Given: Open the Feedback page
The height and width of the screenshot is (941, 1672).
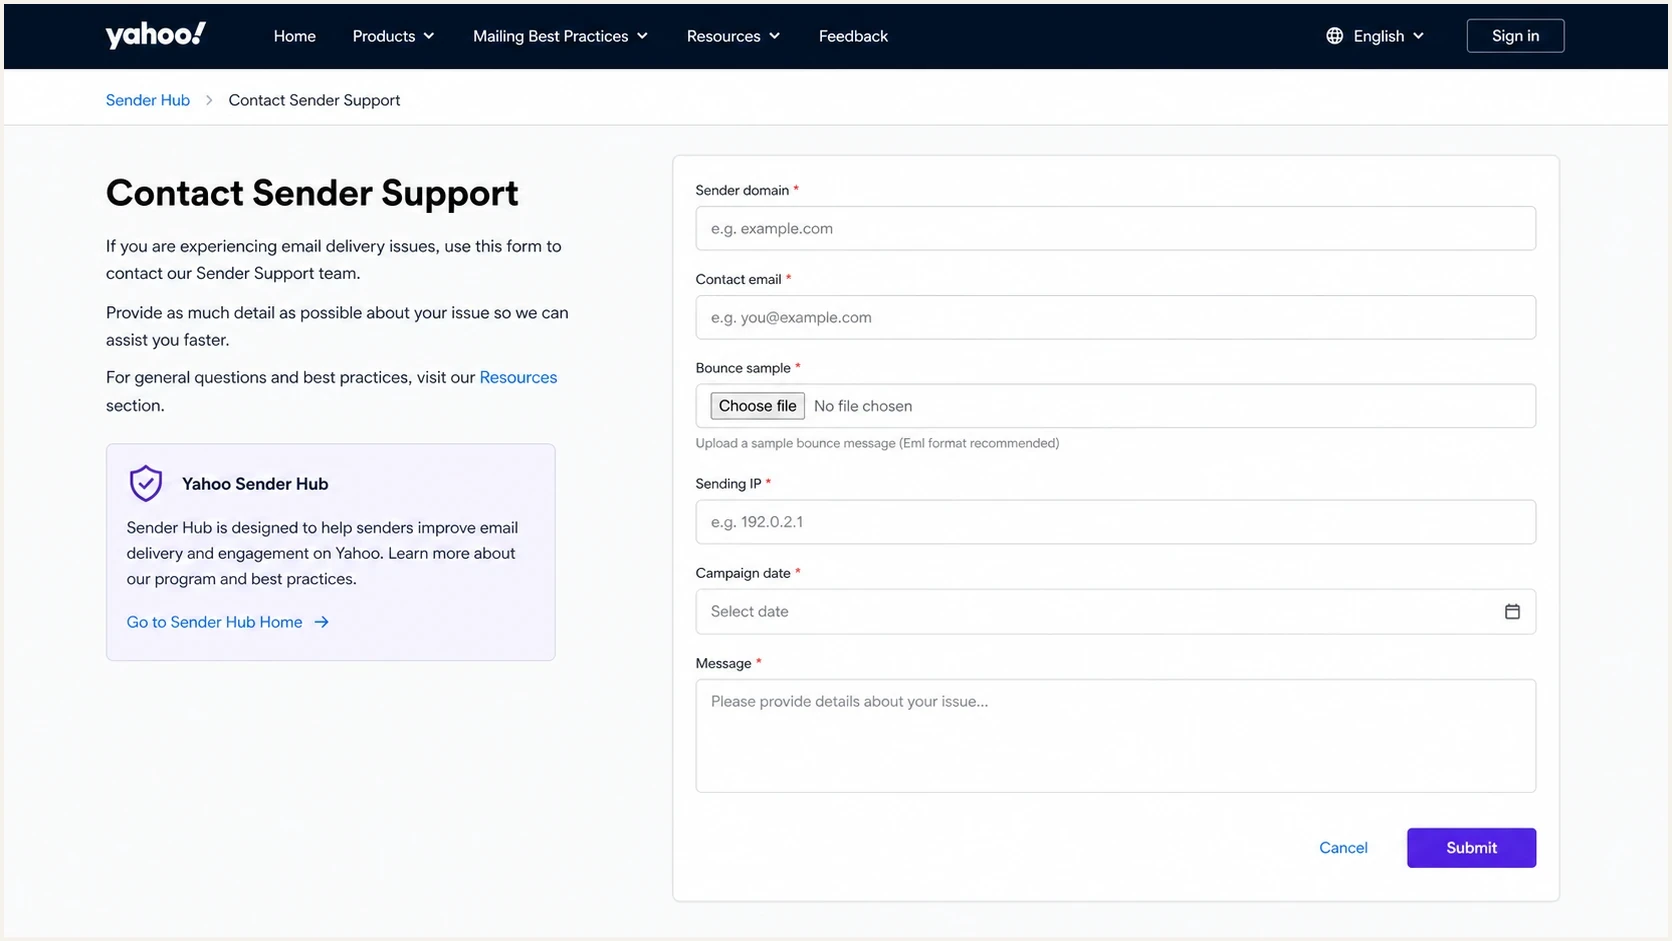Looking at the screenshot, I should [x=853, y=36].
